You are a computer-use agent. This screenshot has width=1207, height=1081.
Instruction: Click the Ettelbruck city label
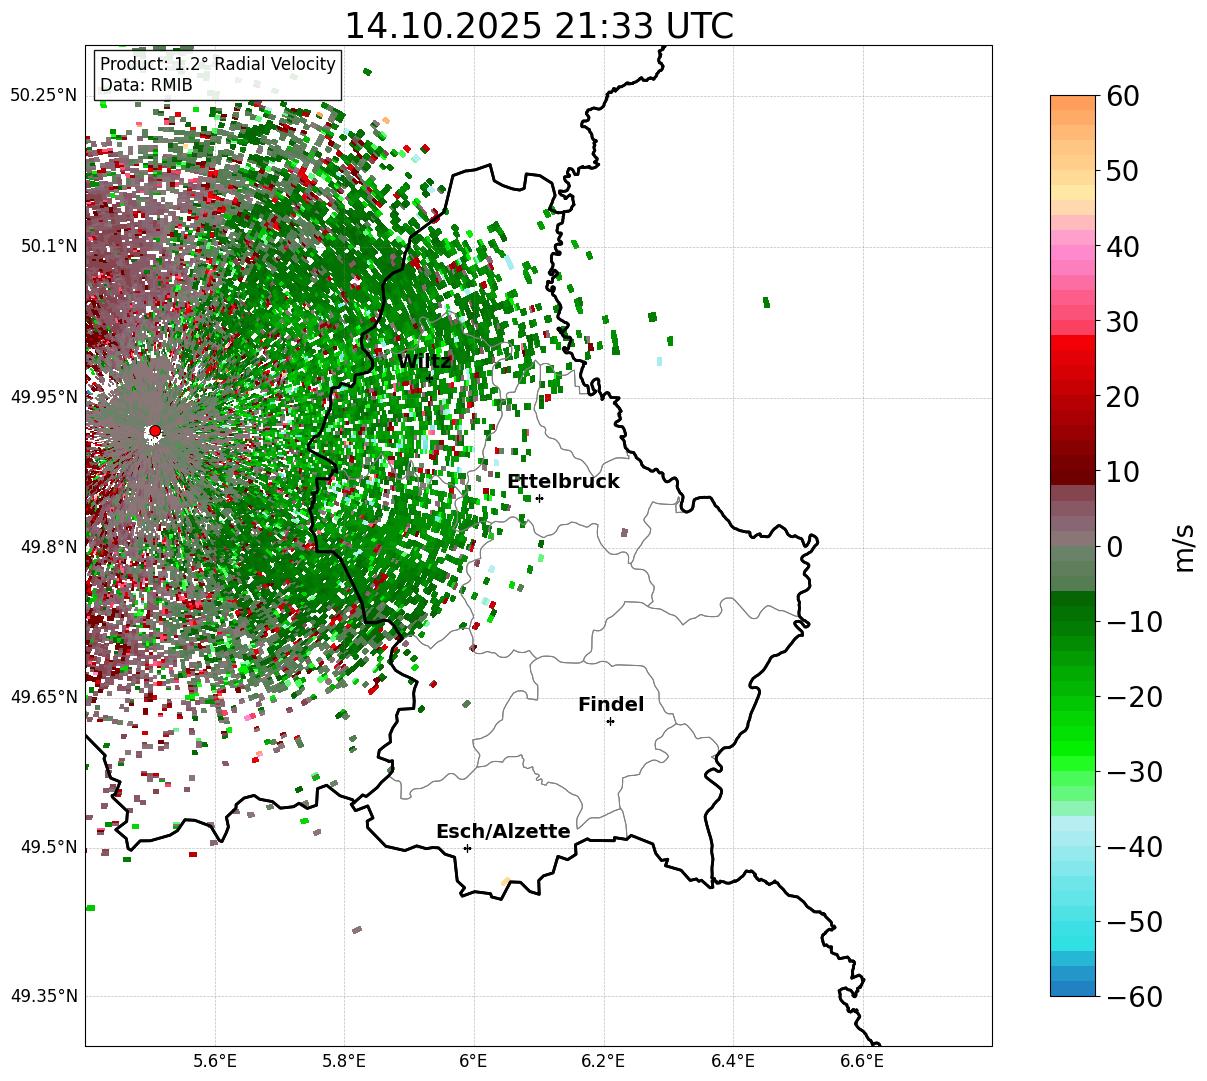[x=563, y=481]
